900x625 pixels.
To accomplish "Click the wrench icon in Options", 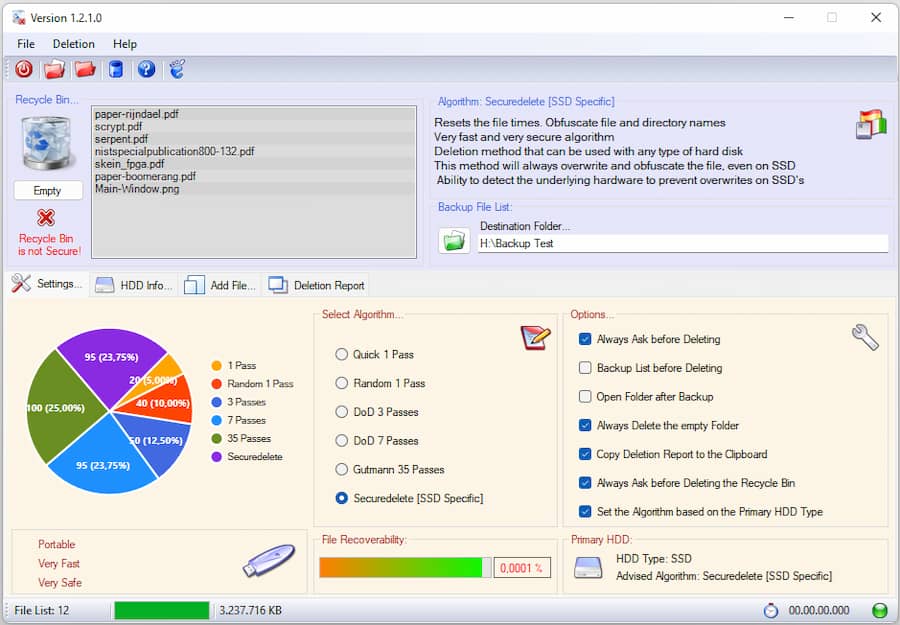I will pos(865,337).
